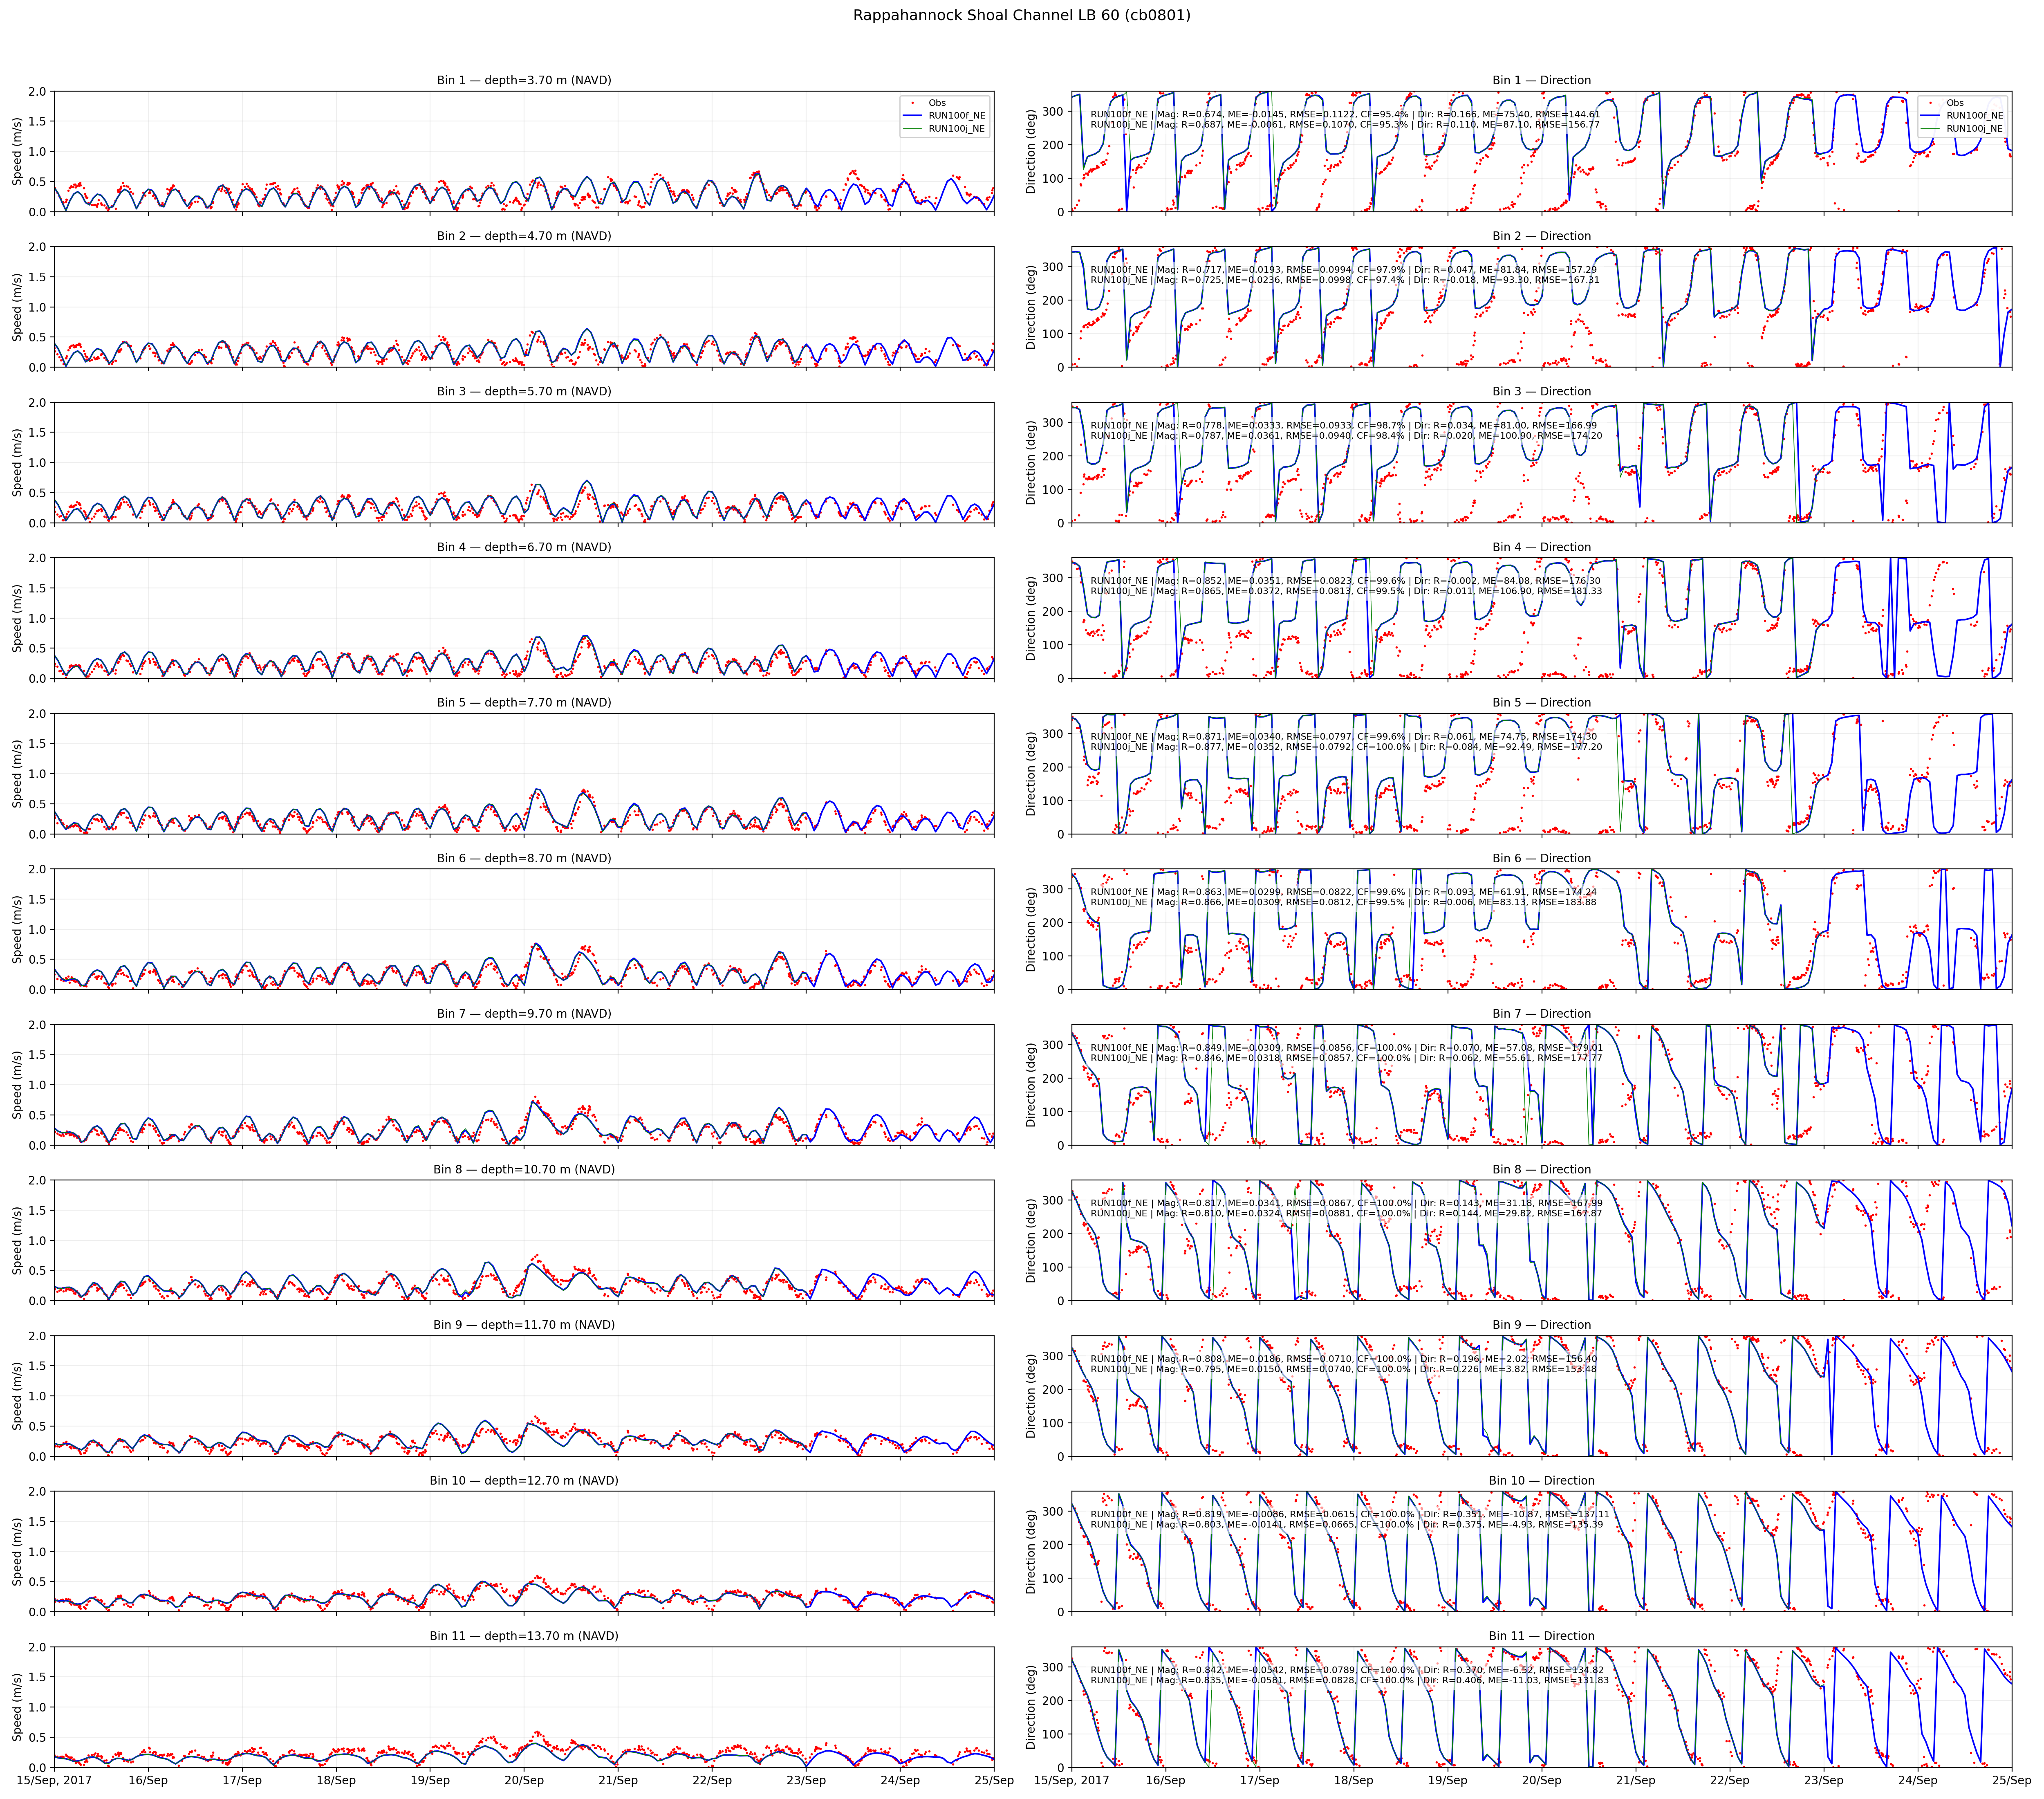Click the RUN100j_NE stats line with R=0.865
The image size is (2044, 1799).
[1346, 591]
